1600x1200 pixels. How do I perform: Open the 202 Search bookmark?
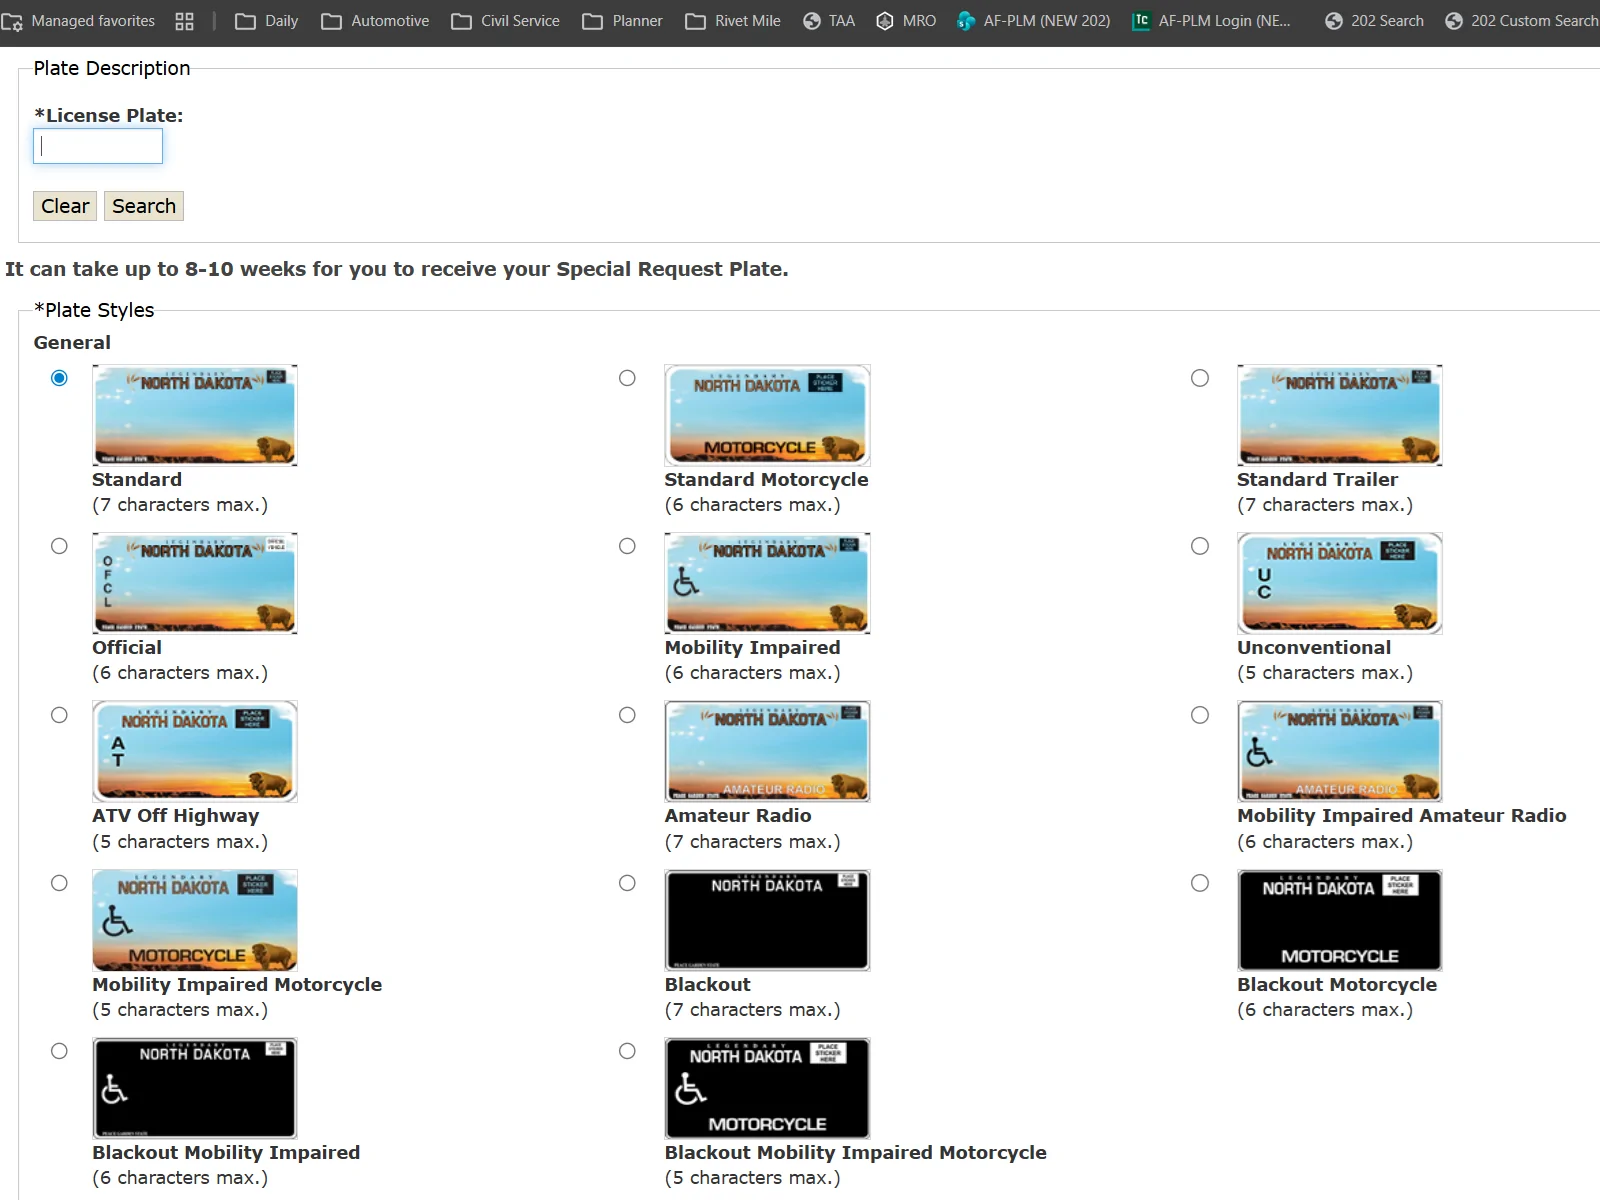[1374, 21]
